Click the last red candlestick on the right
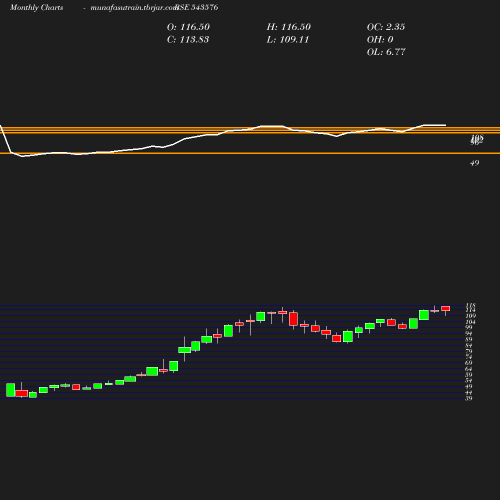500x500 pixels. pos(446,309)
